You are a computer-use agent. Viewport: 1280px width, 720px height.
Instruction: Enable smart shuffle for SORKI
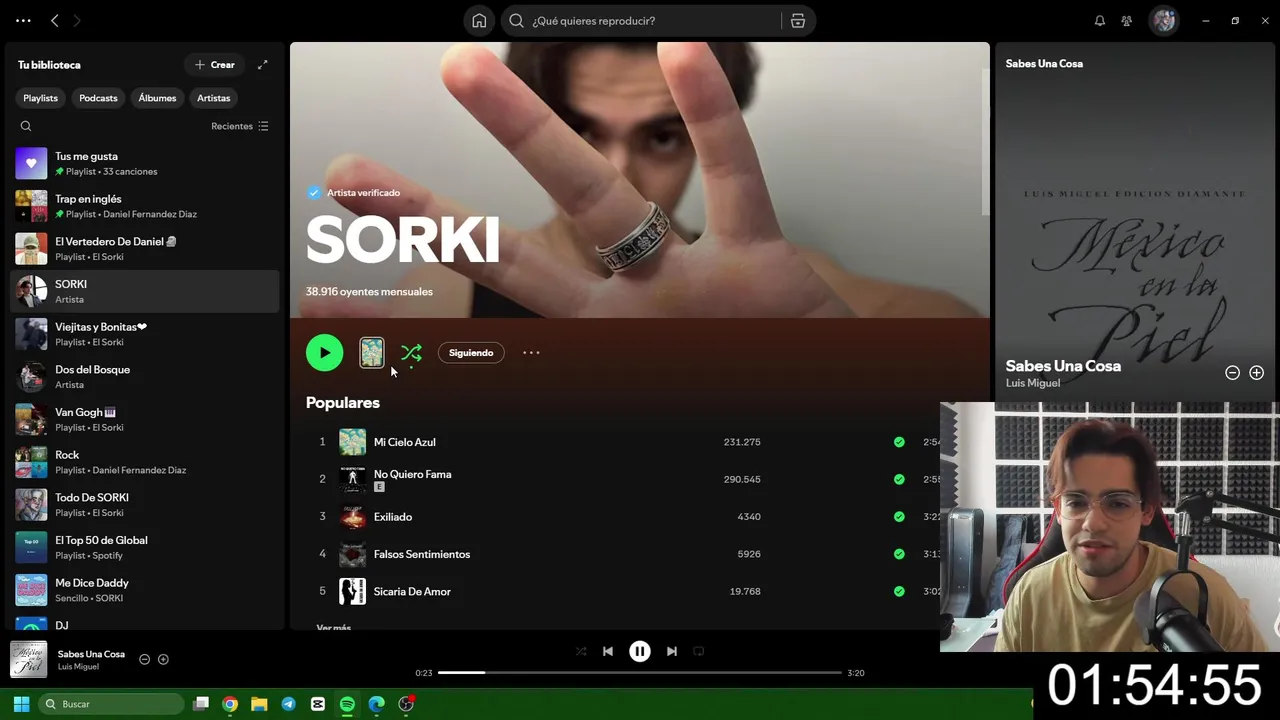411,353
